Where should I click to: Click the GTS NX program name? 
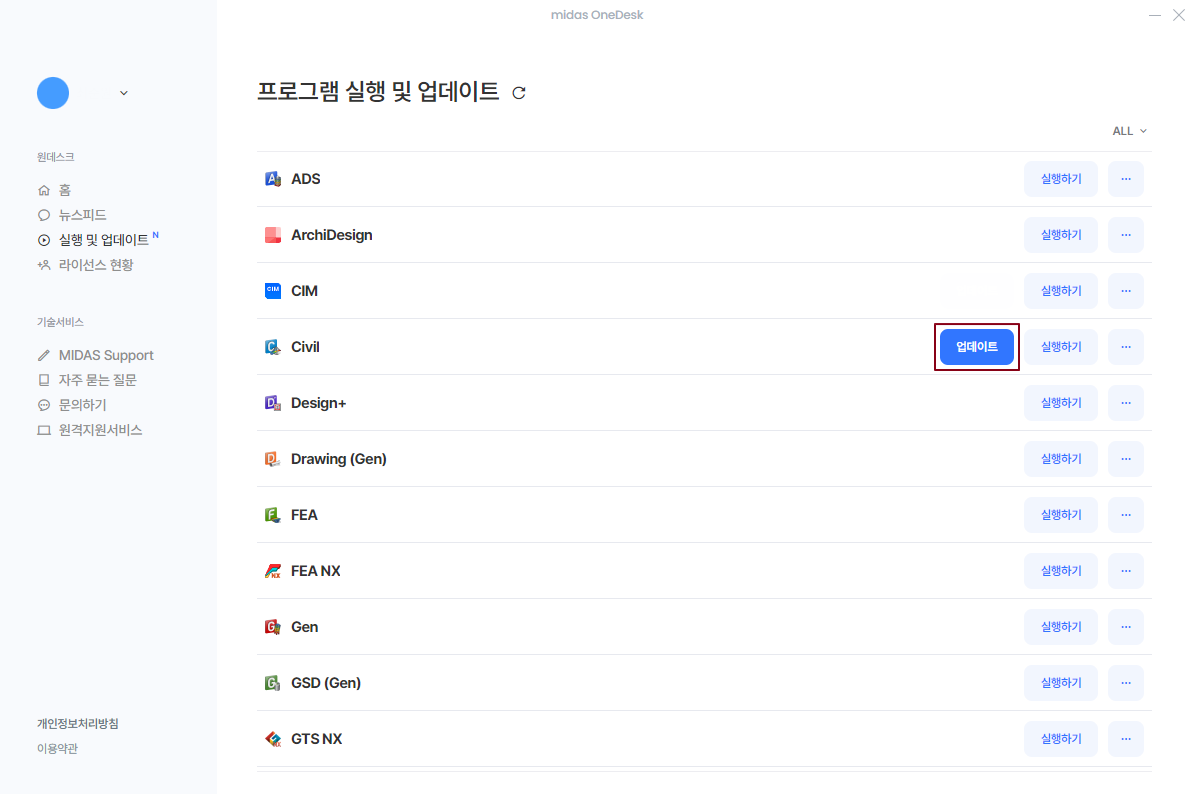click(317, 738)
